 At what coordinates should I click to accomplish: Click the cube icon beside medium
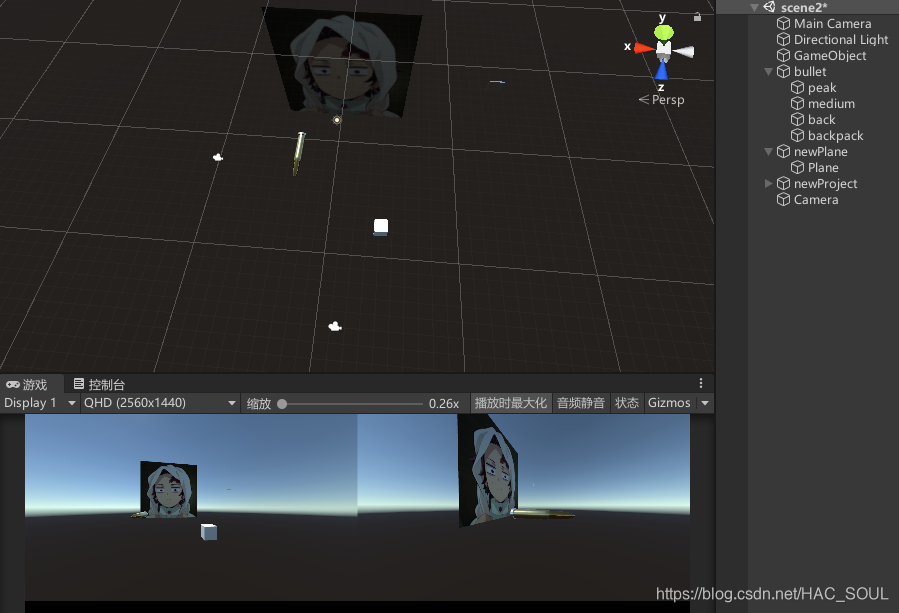(798, 104)
